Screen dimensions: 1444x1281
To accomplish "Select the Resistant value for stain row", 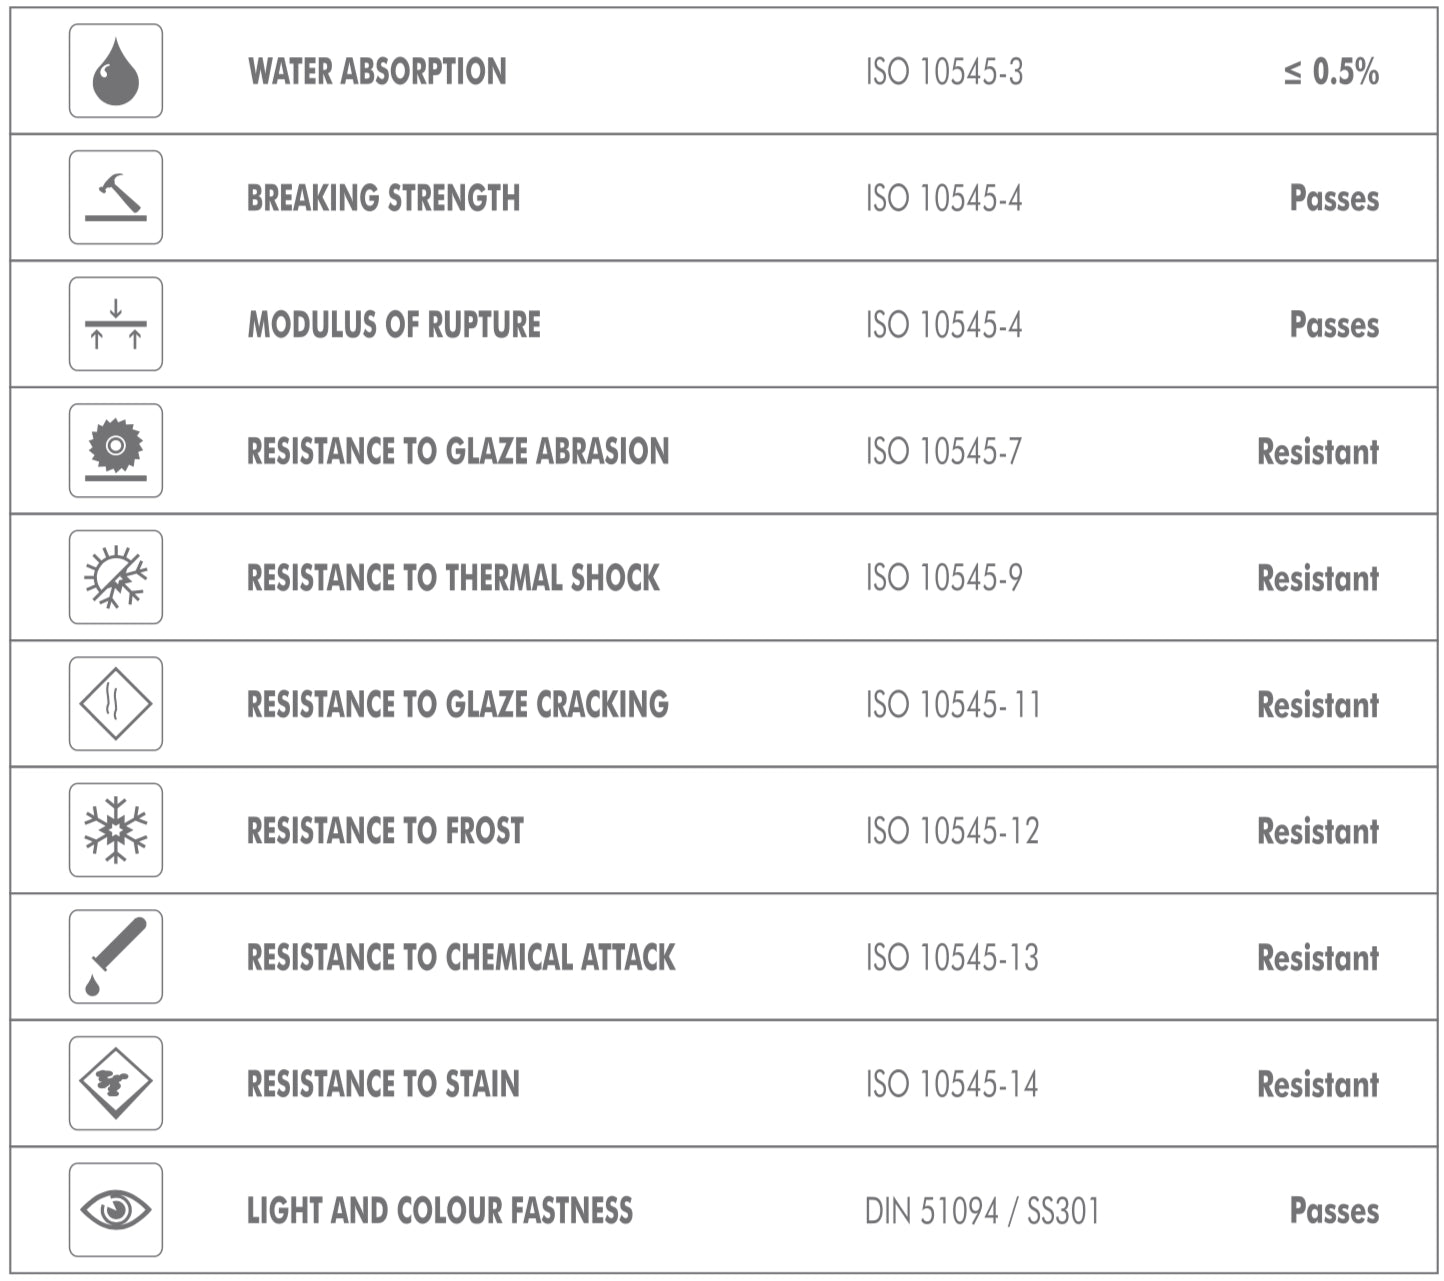I will coord(1317,1084).
